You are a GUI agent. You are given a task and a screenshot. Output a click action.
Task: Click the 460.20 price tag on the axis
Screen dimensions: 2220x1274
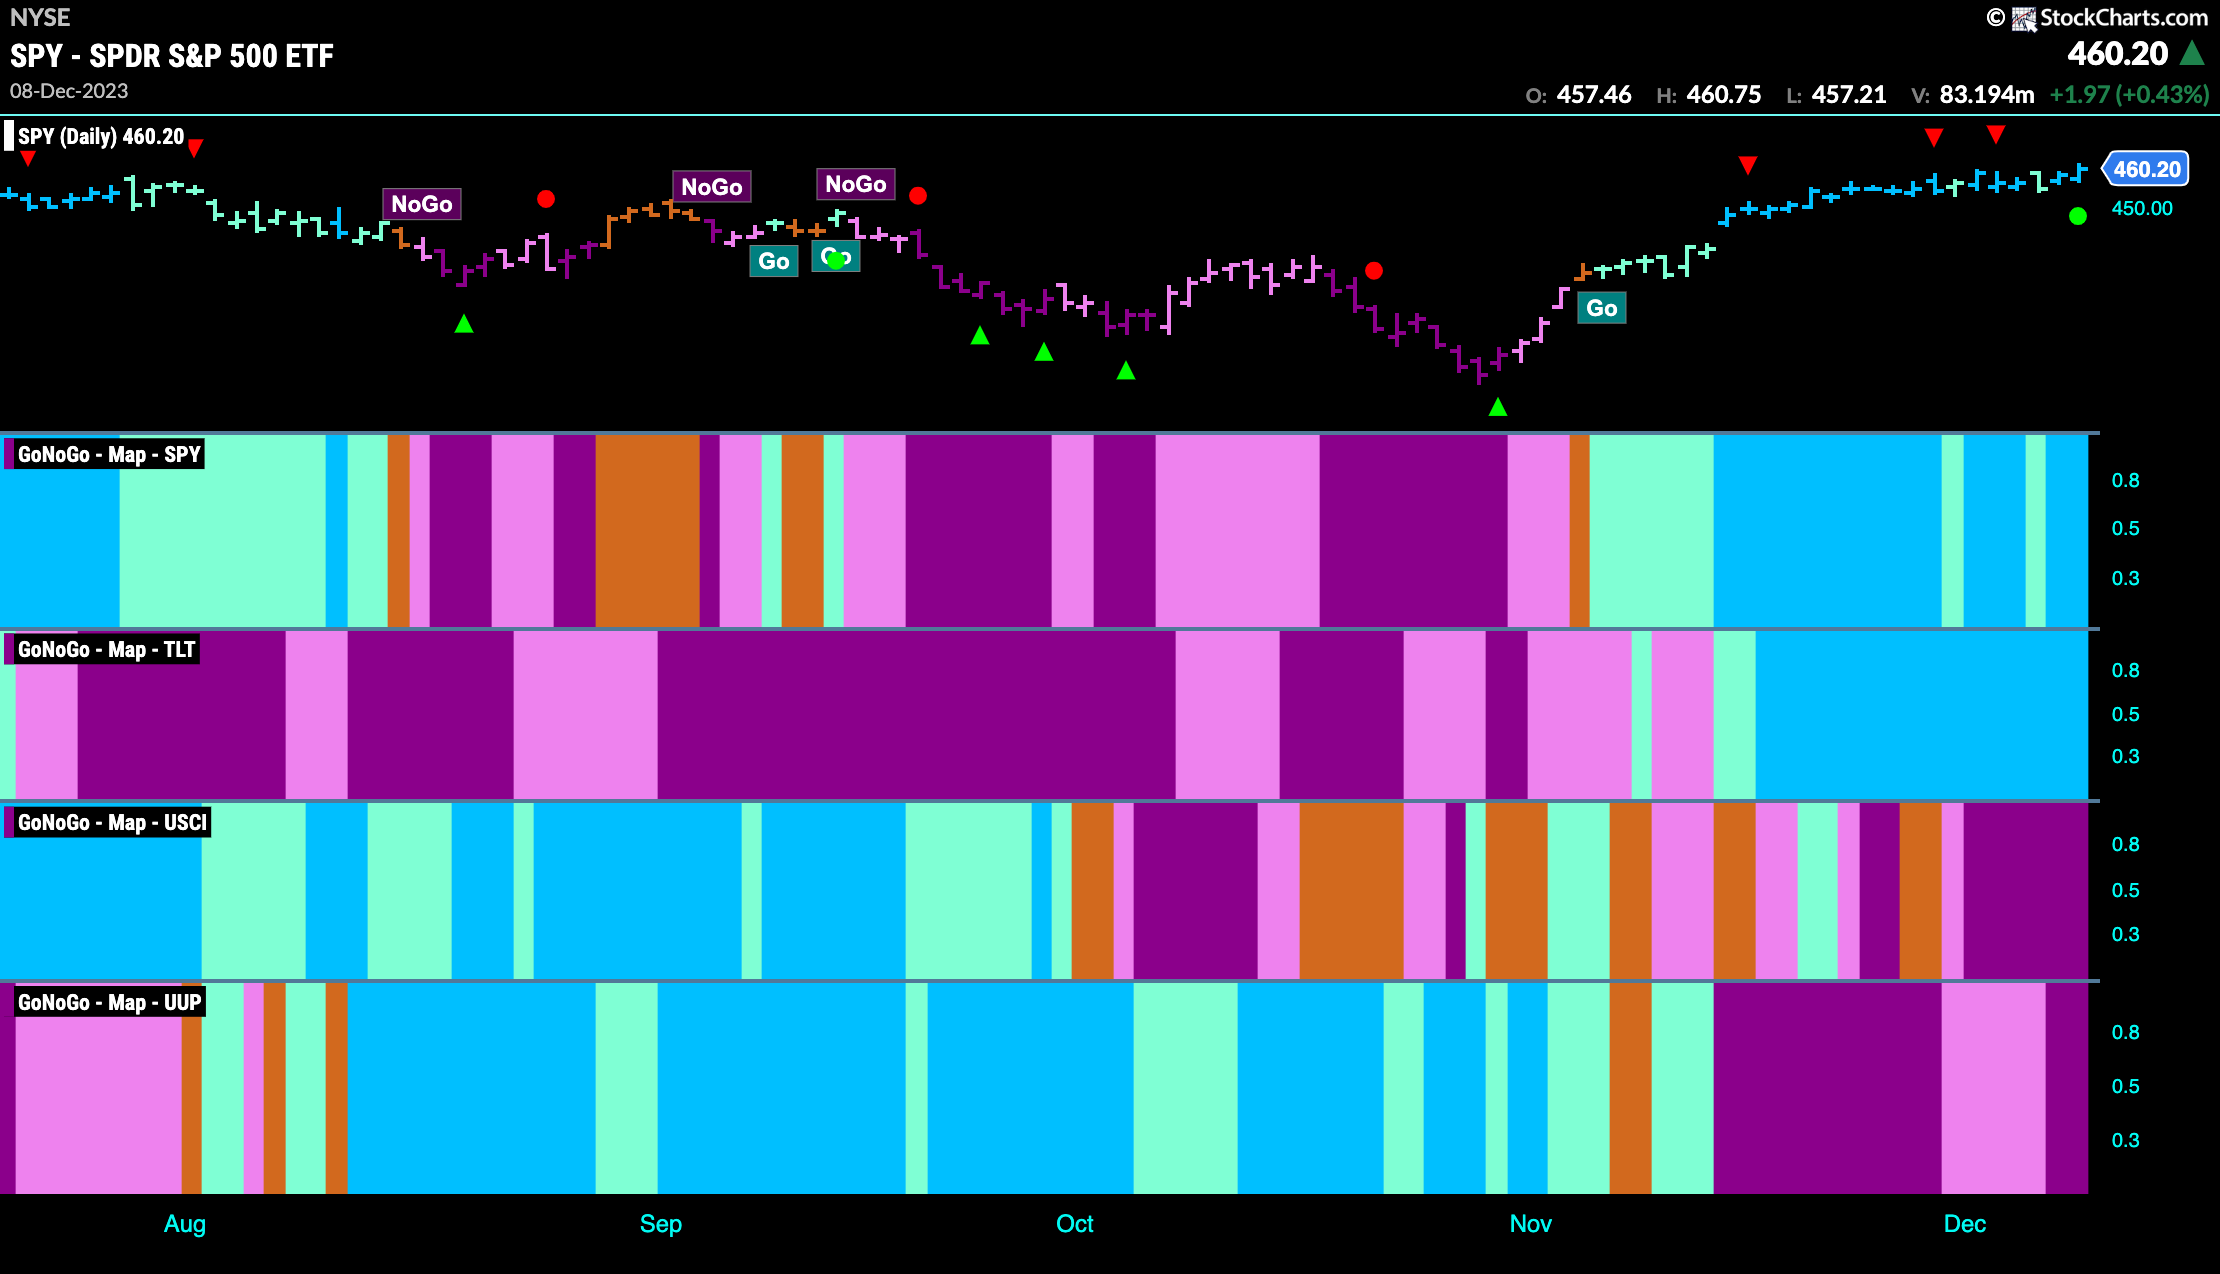[x=2146, y=169]
